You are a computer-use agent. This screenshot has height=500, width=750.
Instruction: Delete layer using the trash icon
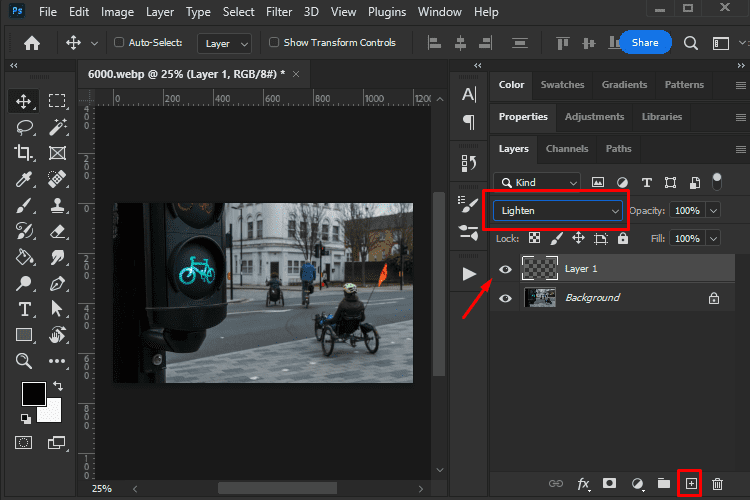pyautogui.click(x=717, y=484)
